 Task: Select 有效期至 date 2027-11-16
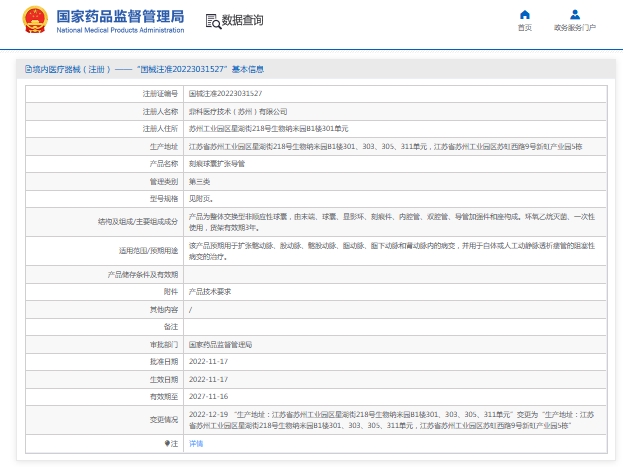click(x=208, y=397)
